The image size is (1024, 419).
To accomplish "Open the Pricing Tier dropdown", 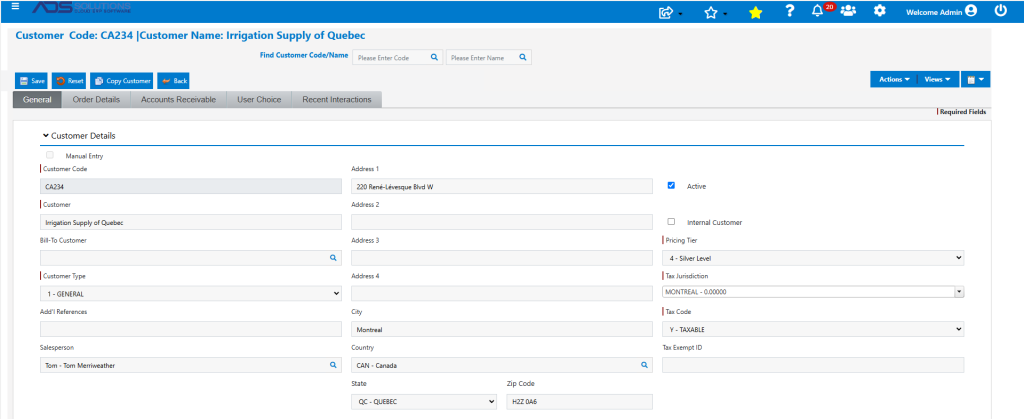I will point(813,258).
